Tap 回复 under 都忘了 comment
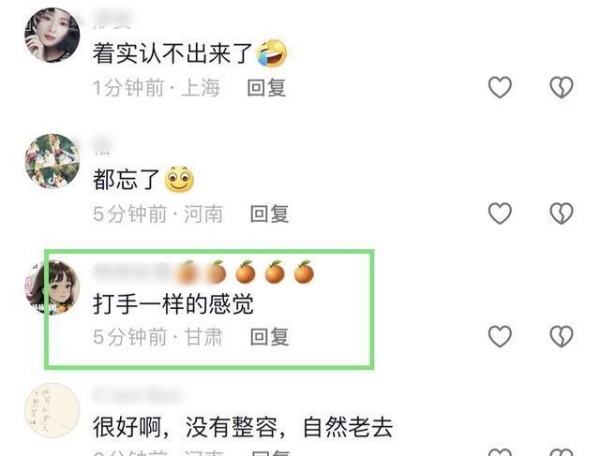The height and width of the screenshot is (456, 600). click(x=269, y=213)
